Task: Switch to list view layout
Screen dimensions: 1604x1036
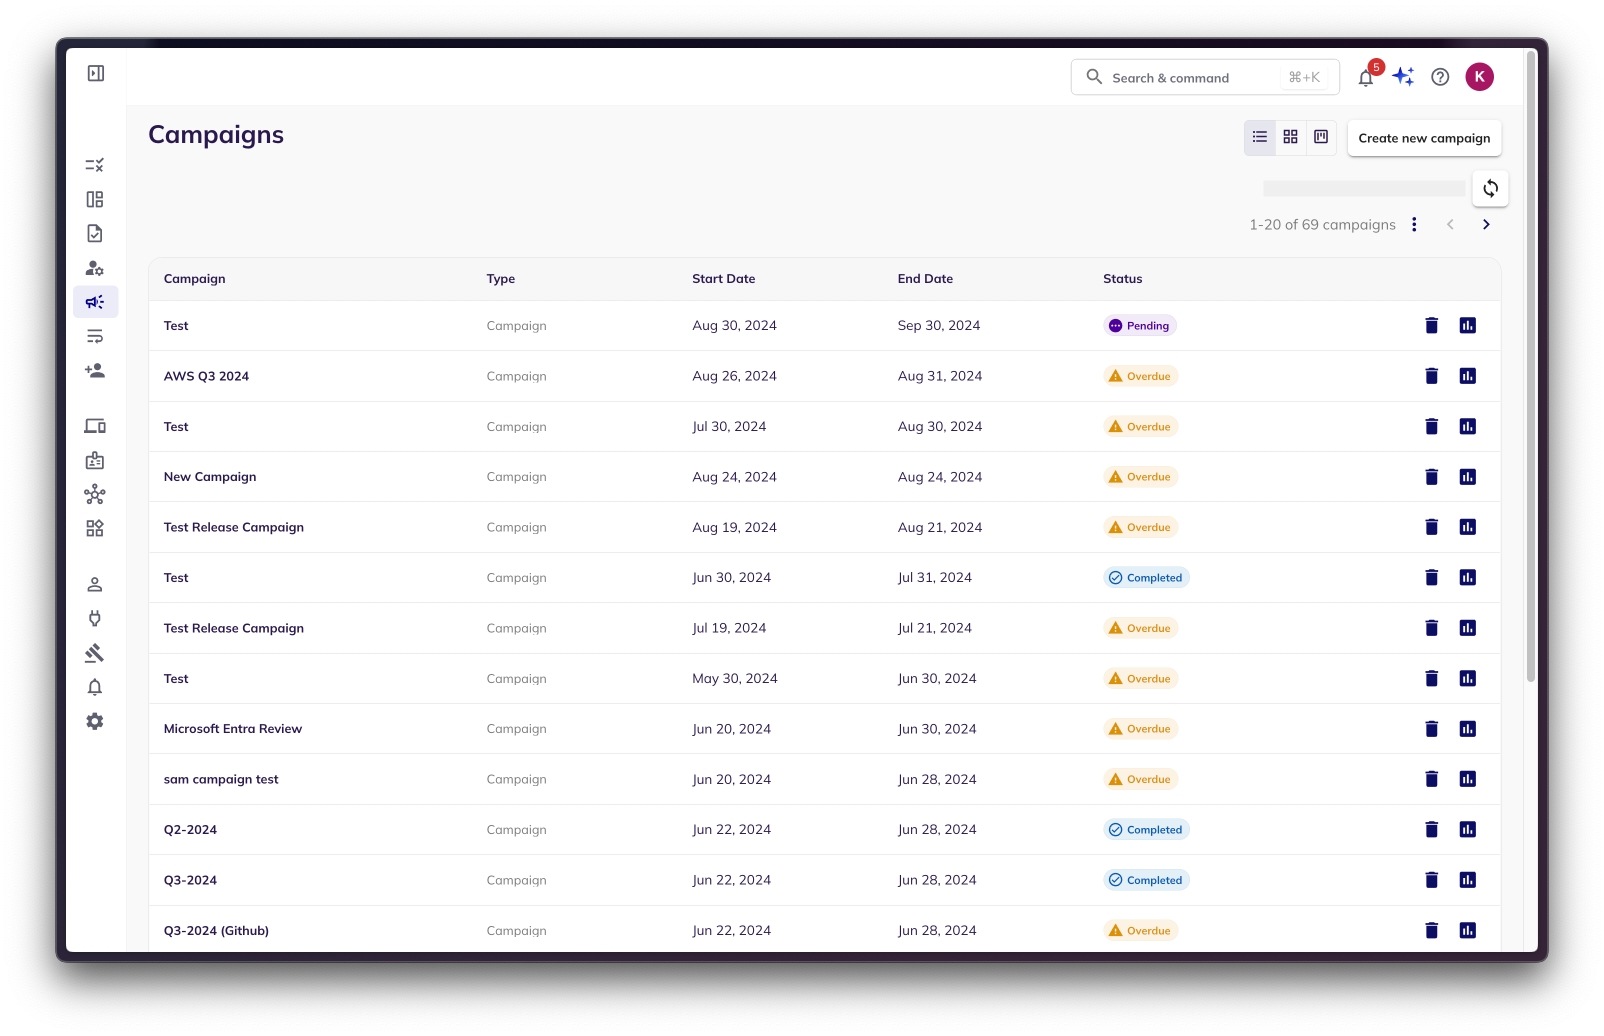Action: tap(1260, 137)
